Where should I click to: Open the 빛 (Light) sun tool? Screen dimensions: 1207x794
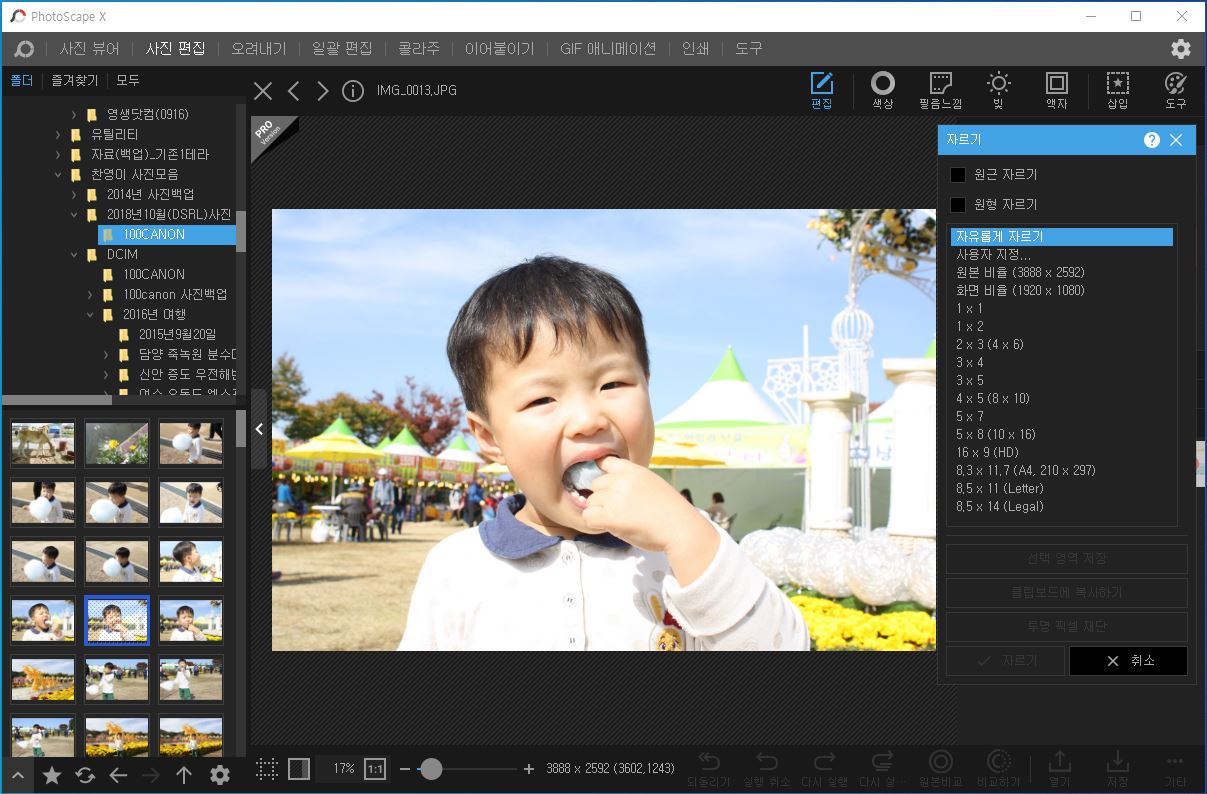pyautogui.click(x=998, y=90)
